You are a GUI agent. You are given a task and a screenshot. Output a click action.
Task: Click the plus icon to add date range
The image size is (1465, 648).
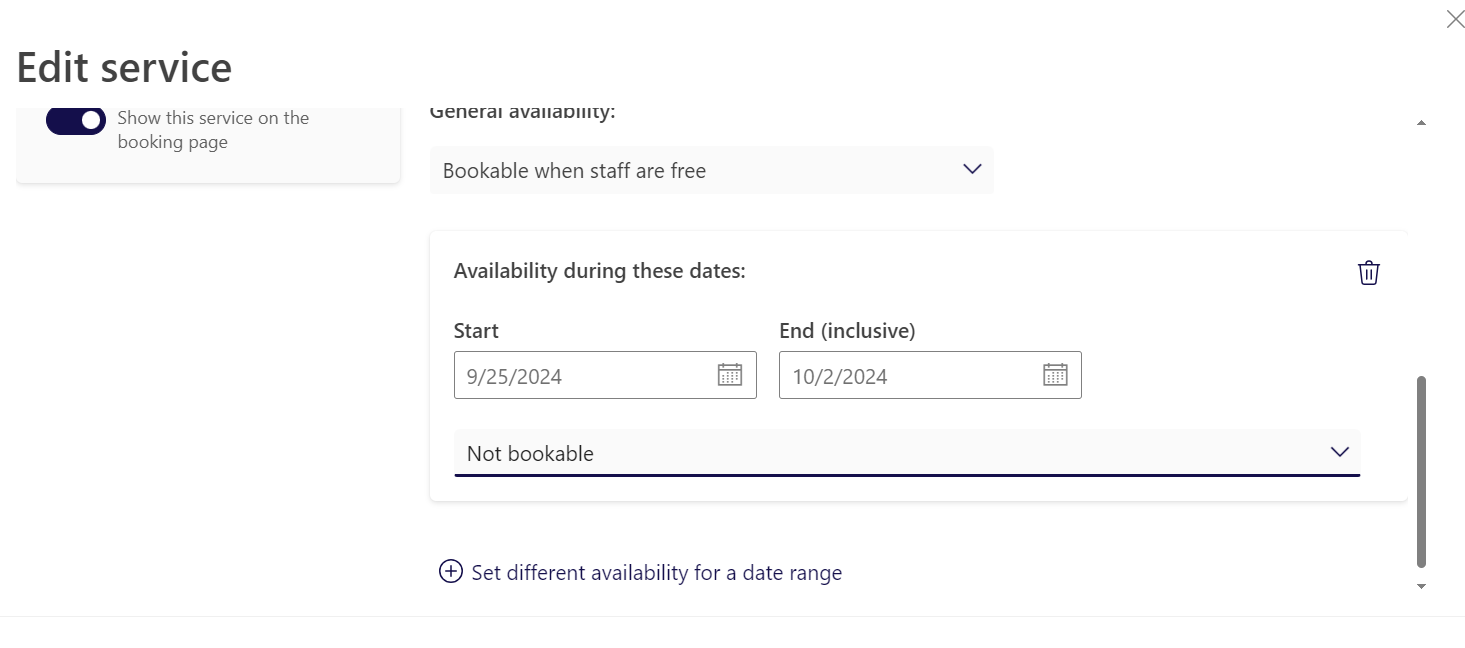[x=451, y=572]
